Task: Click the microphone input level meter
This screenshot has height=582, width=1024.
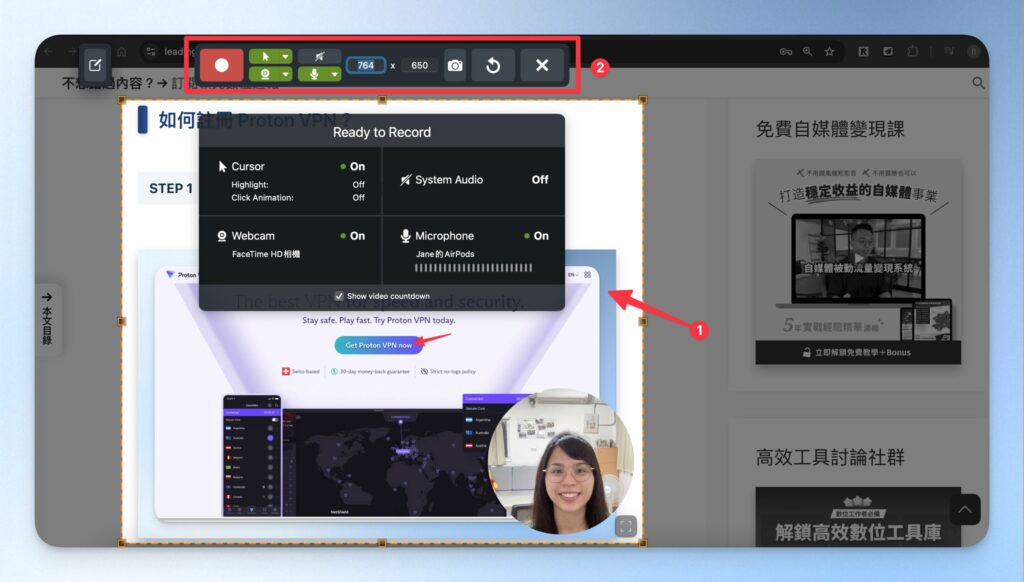Action: click(x=473, y=268)
